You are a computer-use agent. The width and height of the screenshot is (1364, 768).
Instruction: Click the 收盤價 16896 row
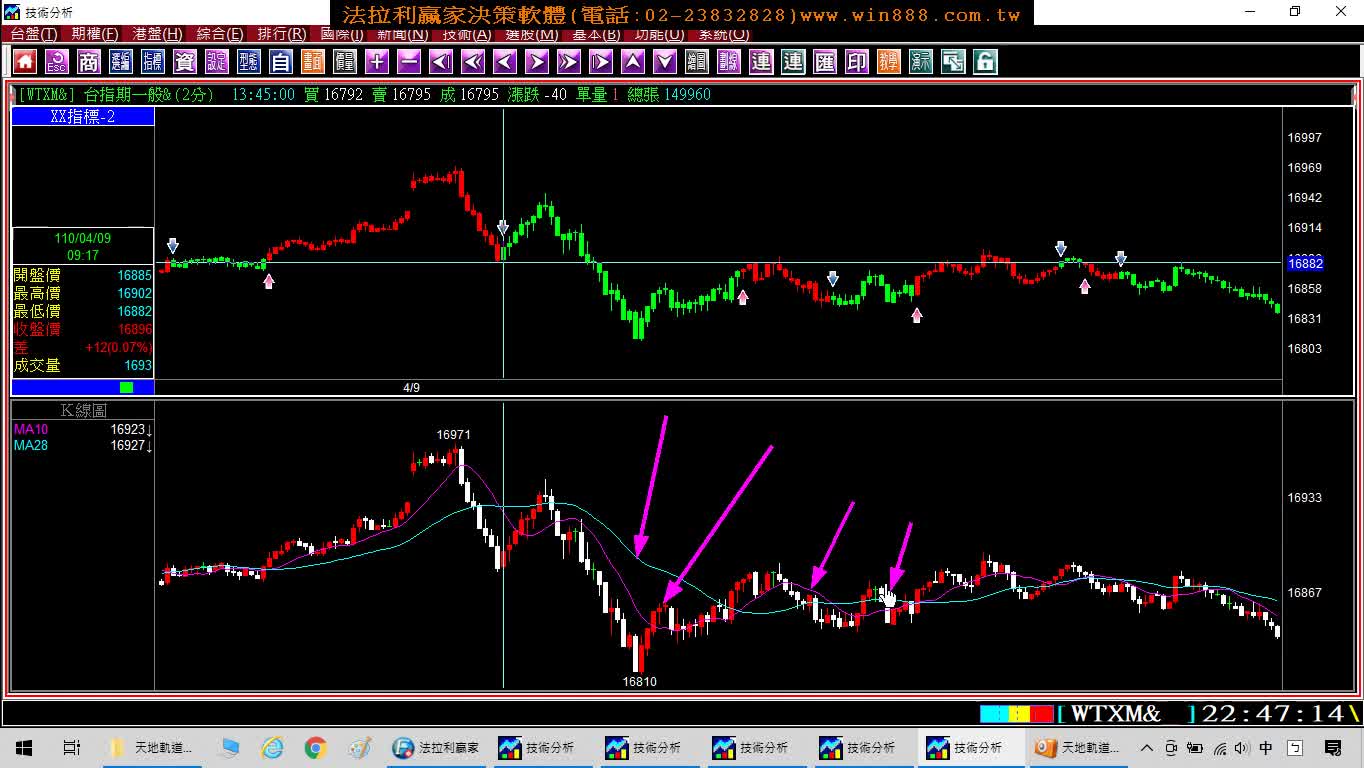point(83,329)
